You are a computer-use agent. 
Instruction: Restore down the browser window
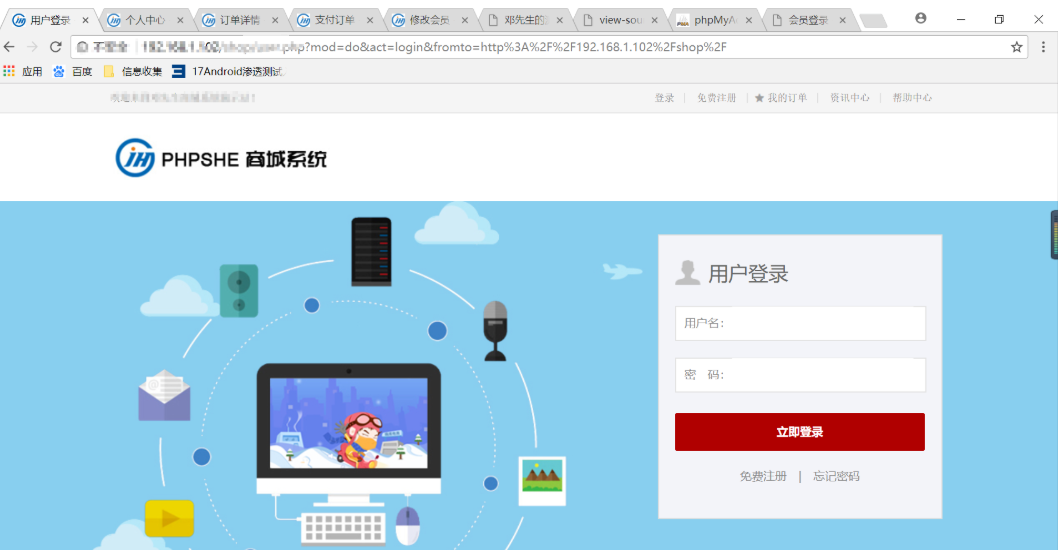click(x=999, y=20)
